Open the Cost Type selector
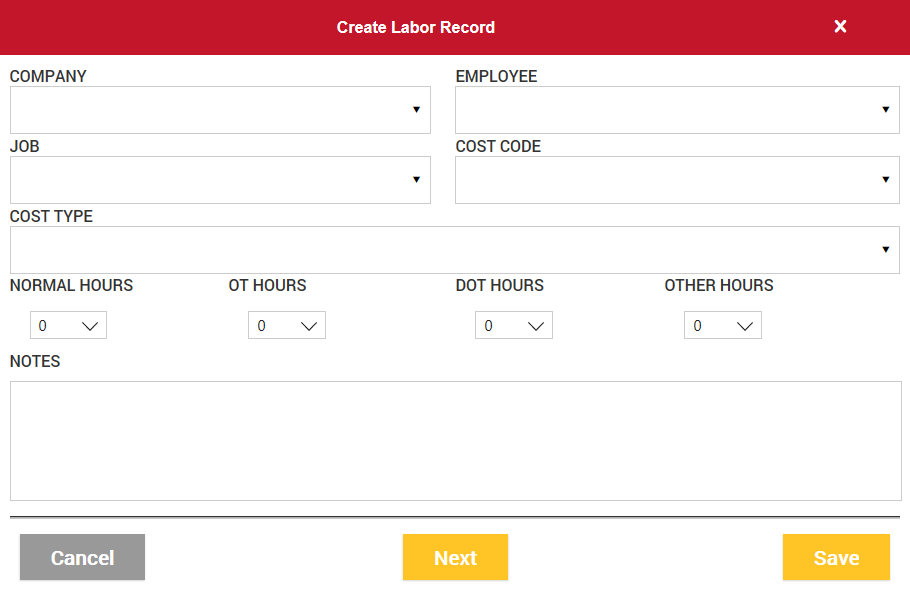This screenshot has width=910, height=595. (885, 250)
